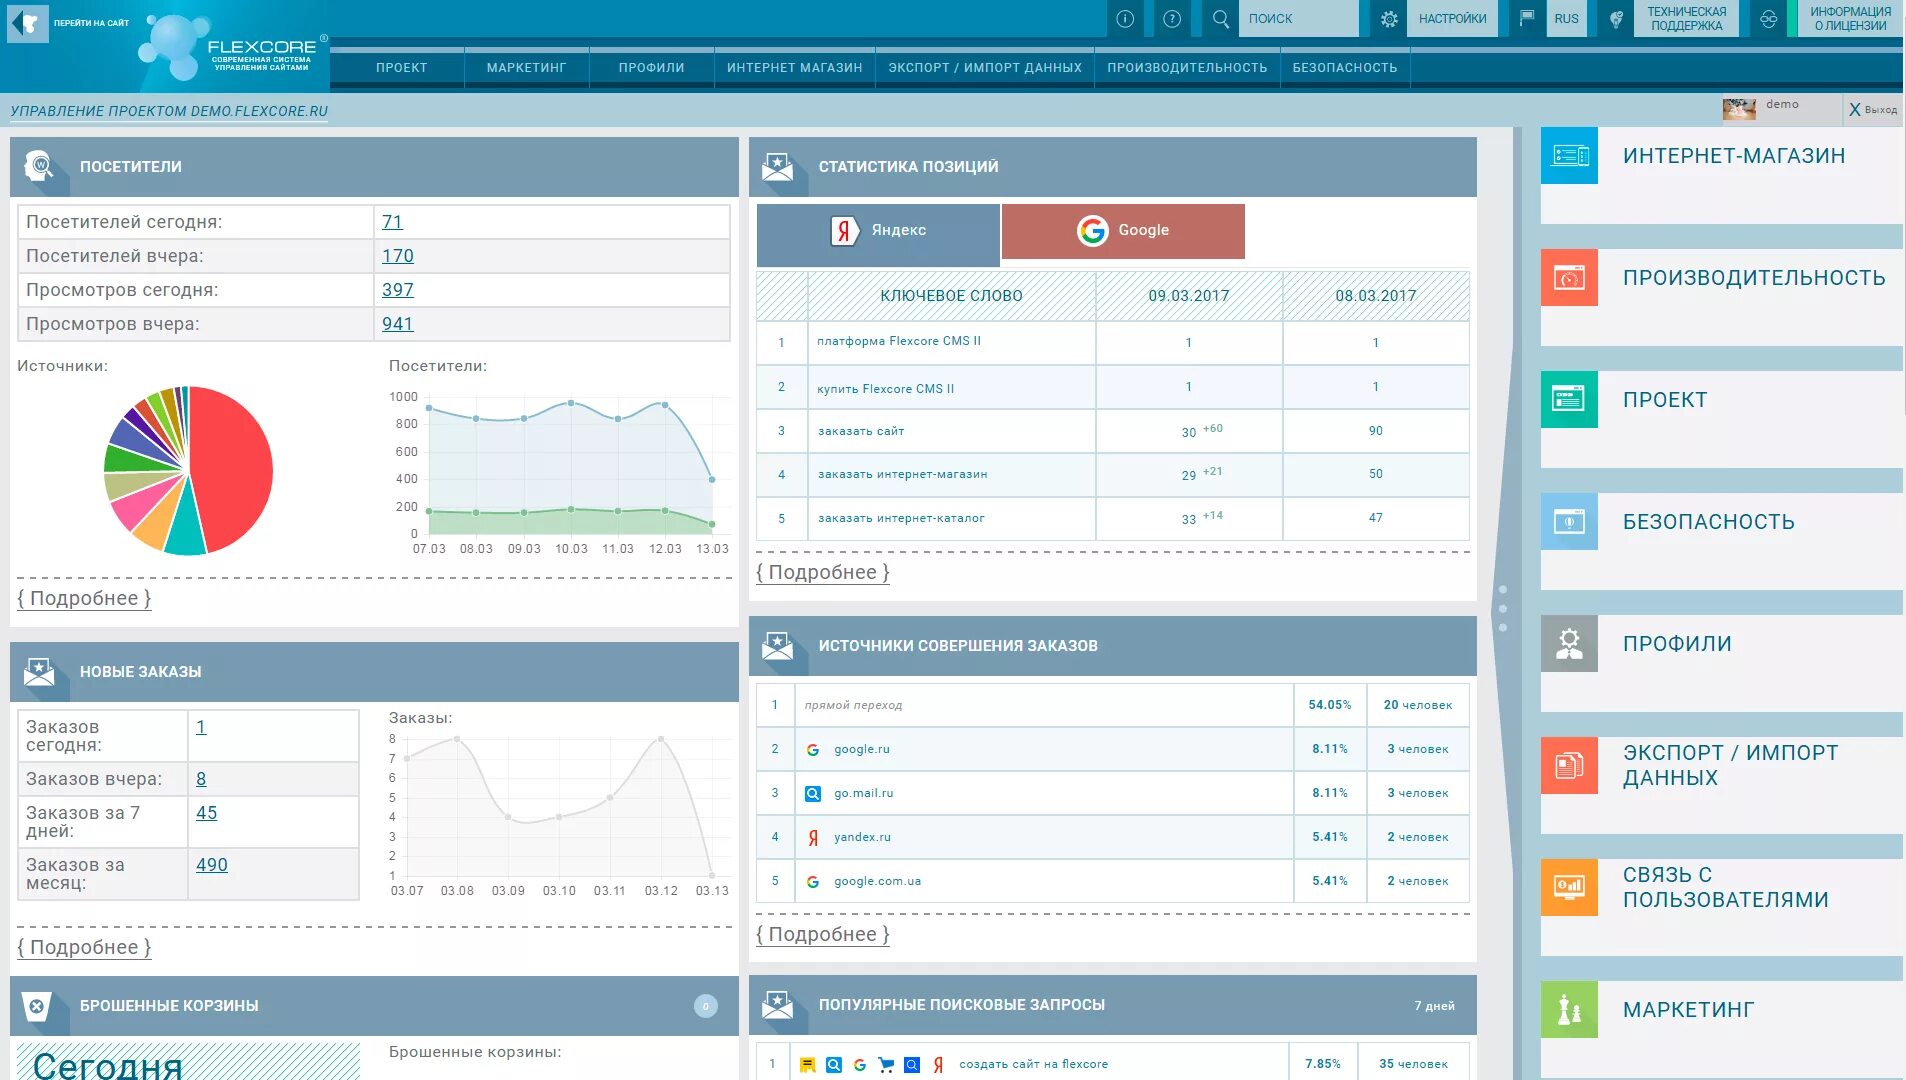Open Безопасность sidebar icon
The height and width of the screenshot is (1080, 1906).
coord(1569,521)
